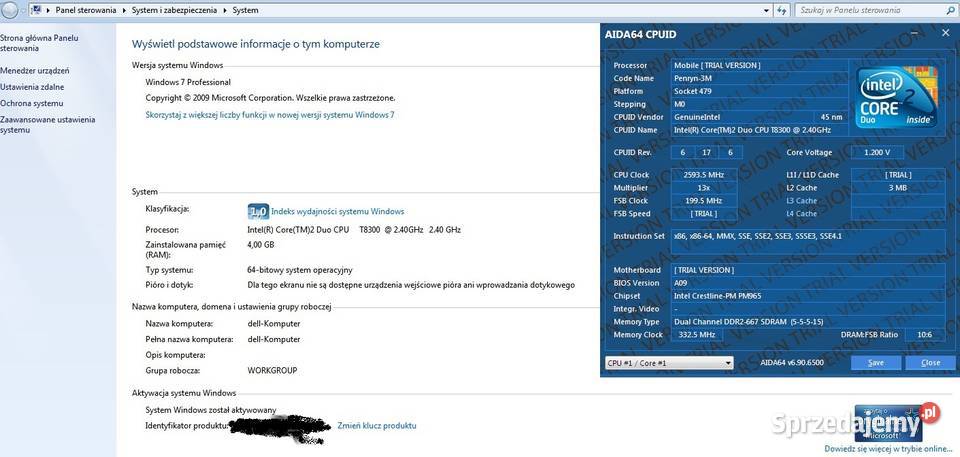960x457 pixels.
Task: Open 'Strona główna Panelu sterowania' link
Action: click(x=39, y=43)
